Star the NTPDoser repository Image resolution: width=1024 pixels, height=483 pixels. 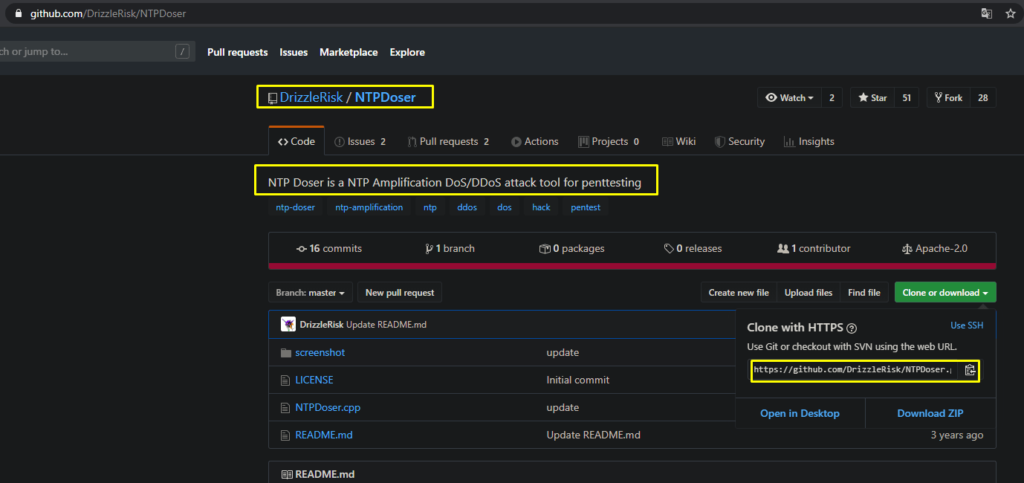click(872, 98)
